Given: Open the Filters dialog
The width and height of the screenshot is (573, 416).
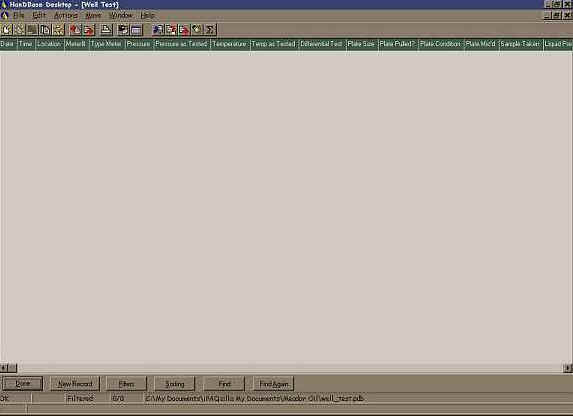Looking at the screenshot, I should coord(126,384).
